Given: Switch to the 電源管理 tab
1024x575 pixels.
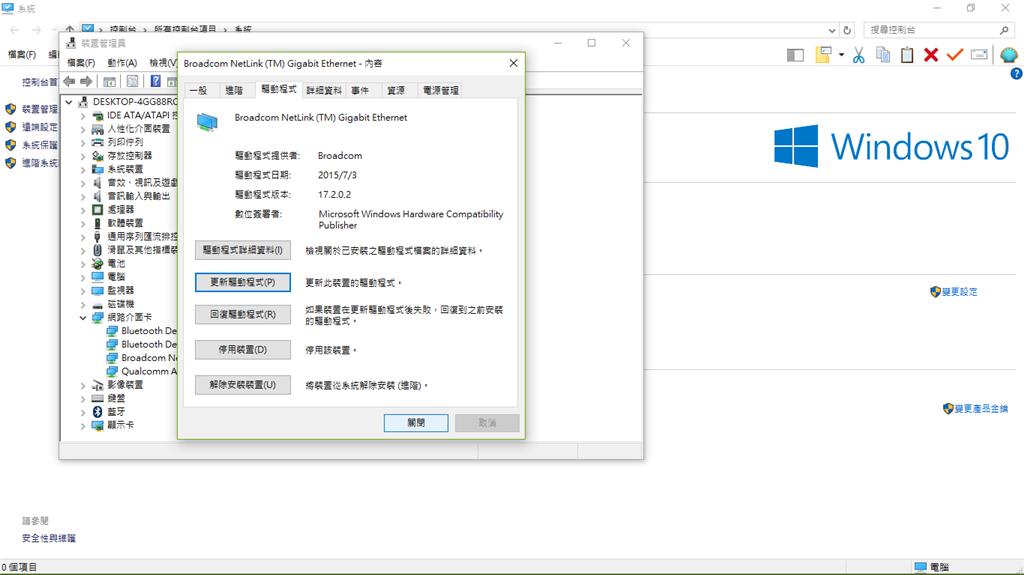Looking at the screenshot, I should [x=441, y=91].
